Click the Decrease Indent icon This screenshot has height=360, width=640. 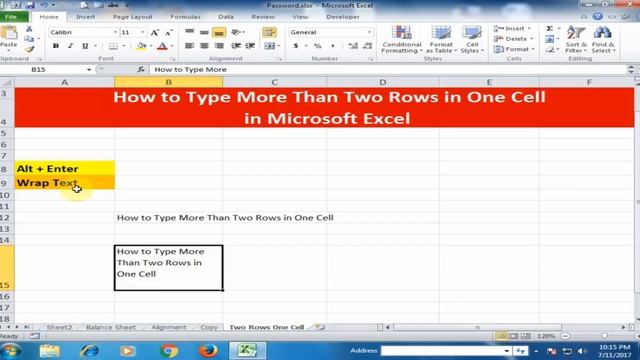point(236,46)
